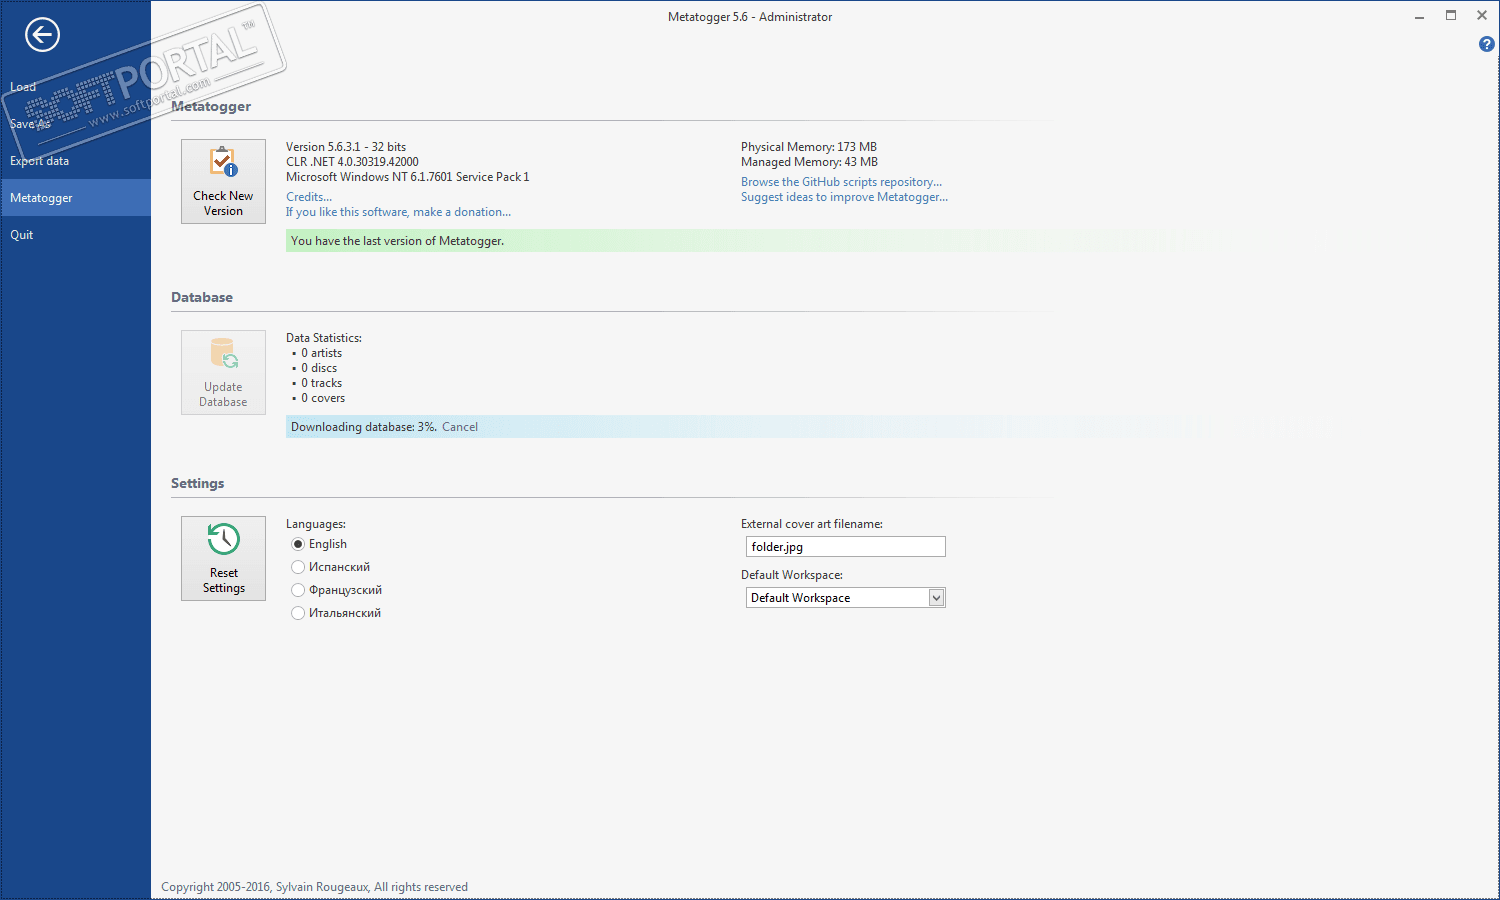Click the 0 discs statistic
The image size is (1500, 900).
coord(319,368)
